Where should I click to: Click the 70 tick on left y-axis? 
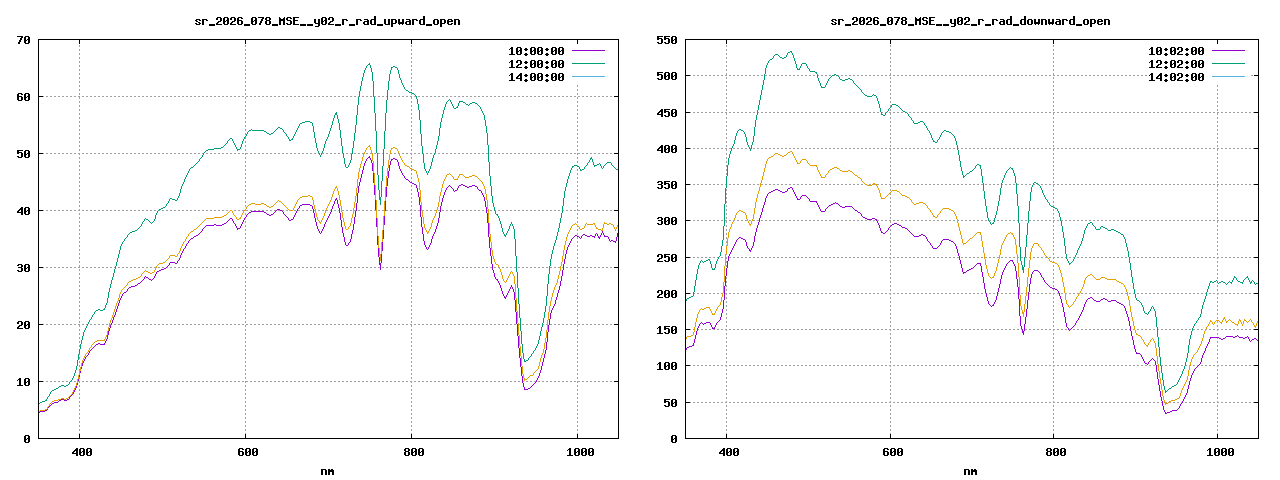point(22,40)
